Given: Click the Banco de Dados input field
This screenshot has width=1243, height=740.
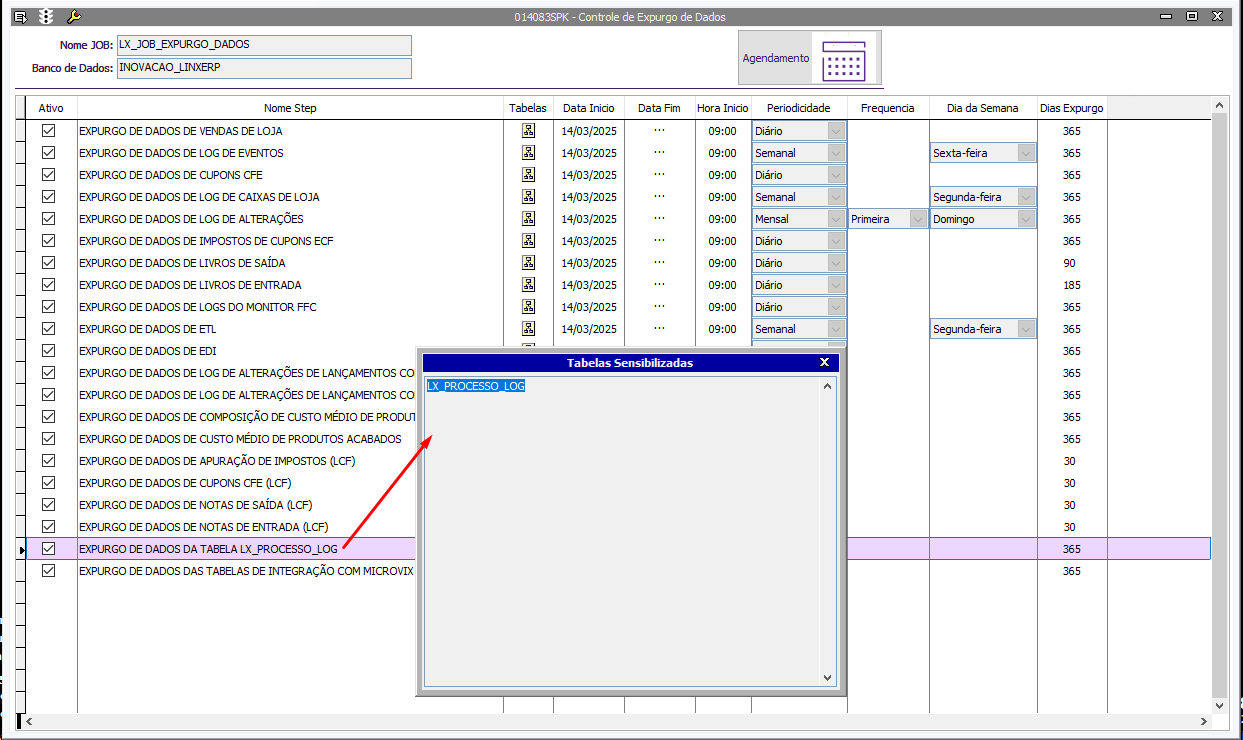Looking at the screenshot, I should tap(264, 68).
